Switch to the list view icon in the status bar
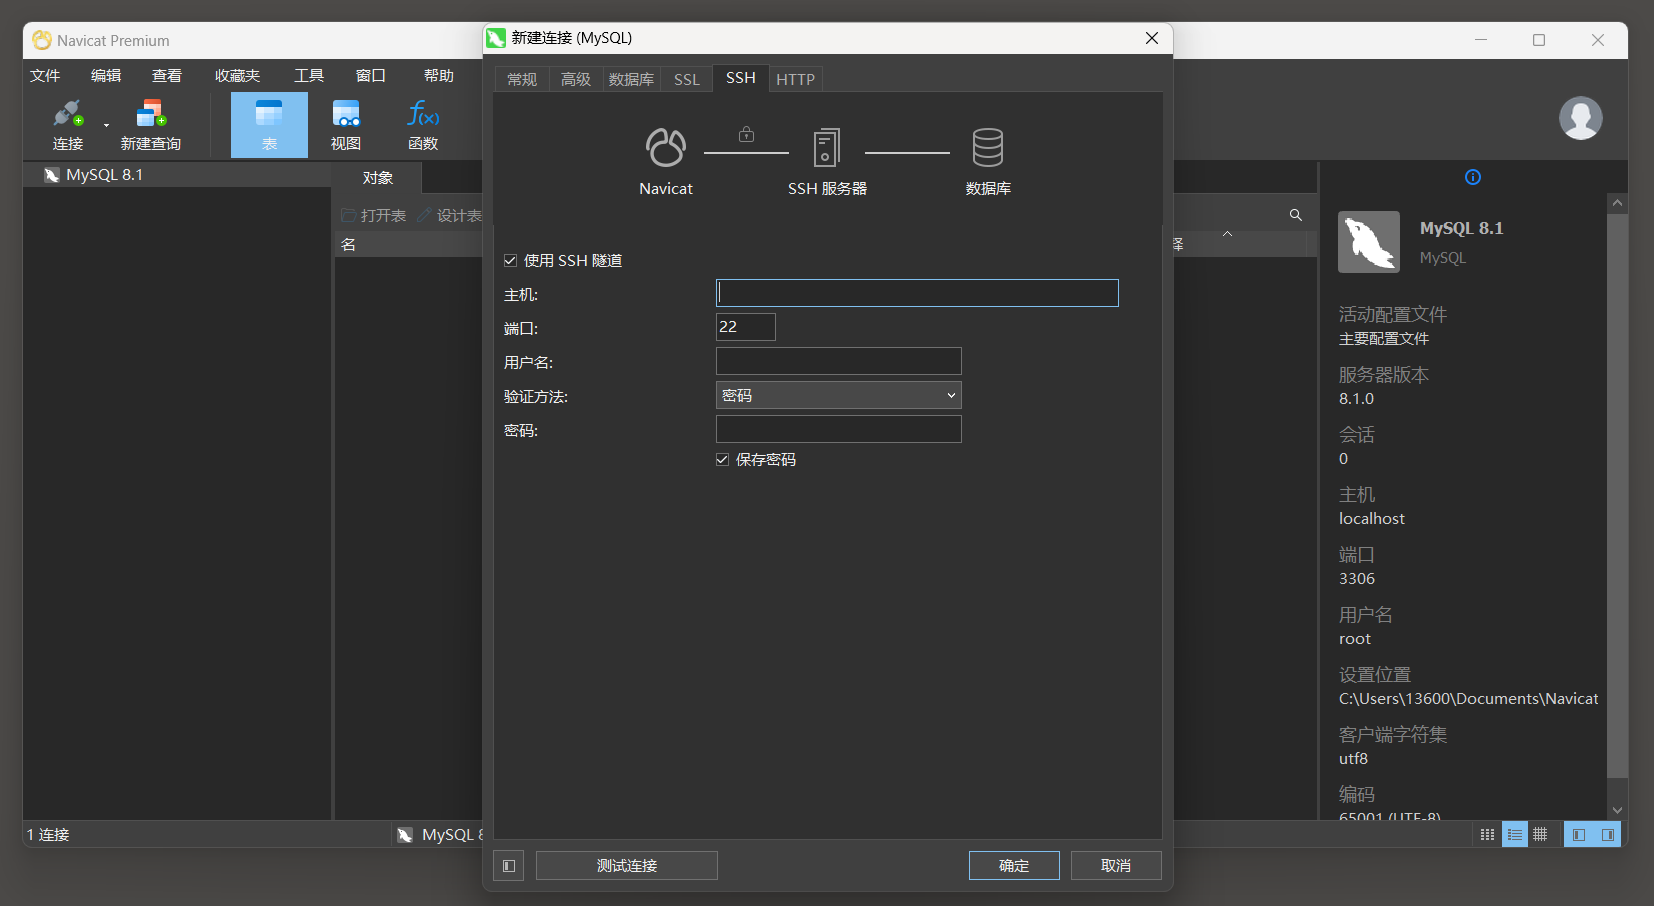The width and height of the screenshot is (1654, 906). click(x=1515, y=834)
